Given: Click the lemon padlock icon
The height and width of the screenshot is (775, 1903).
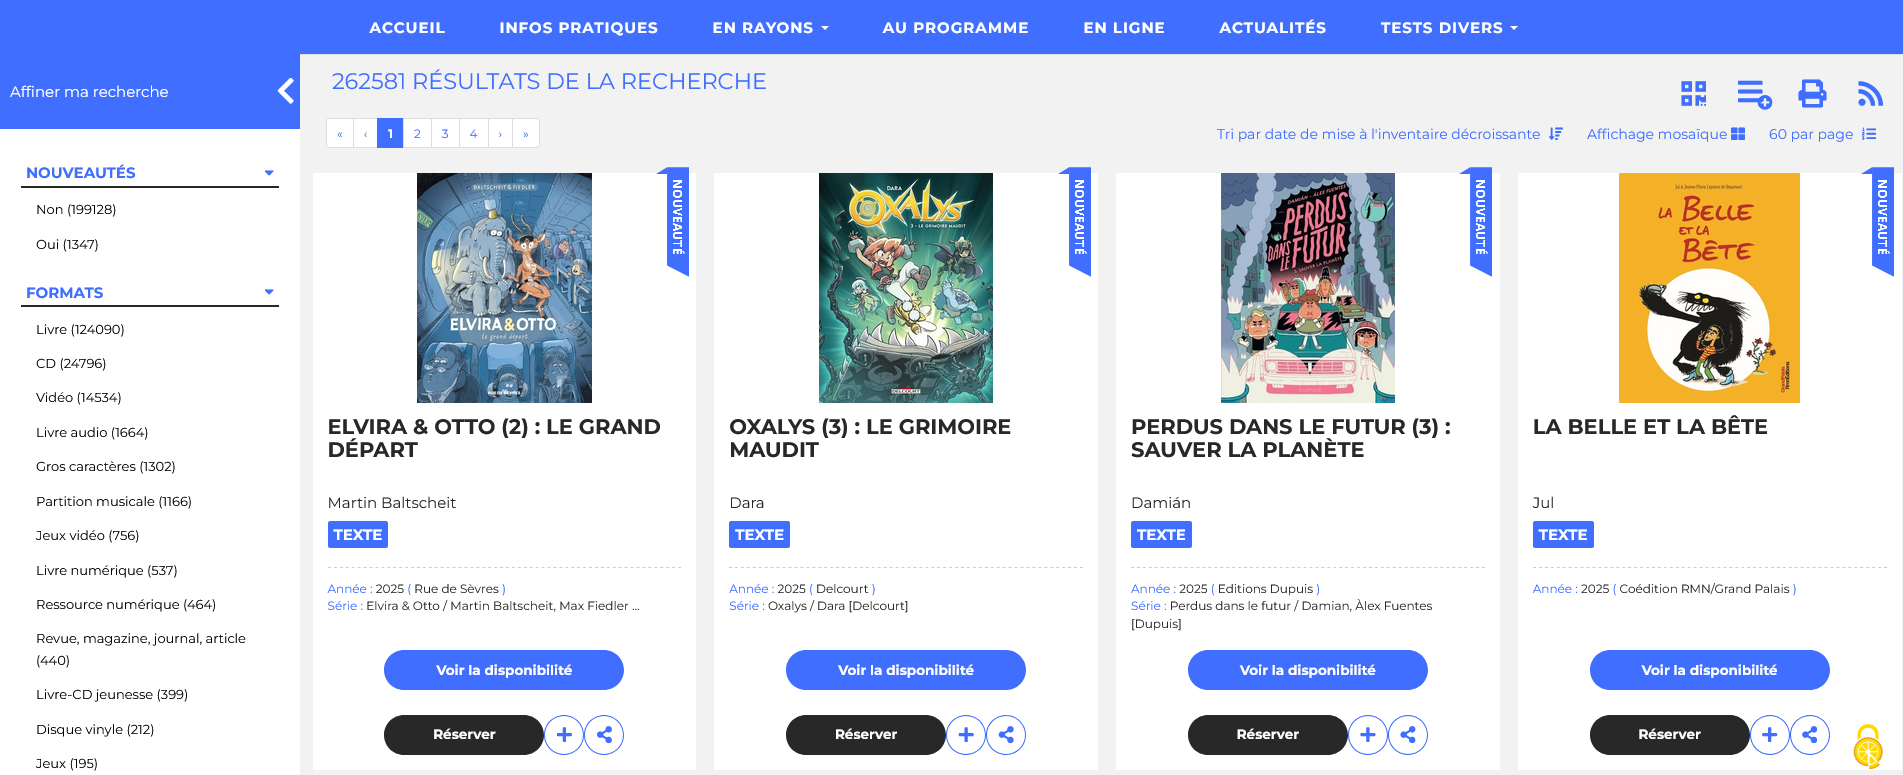Looking at the screenshot, I should point(1867,746).
